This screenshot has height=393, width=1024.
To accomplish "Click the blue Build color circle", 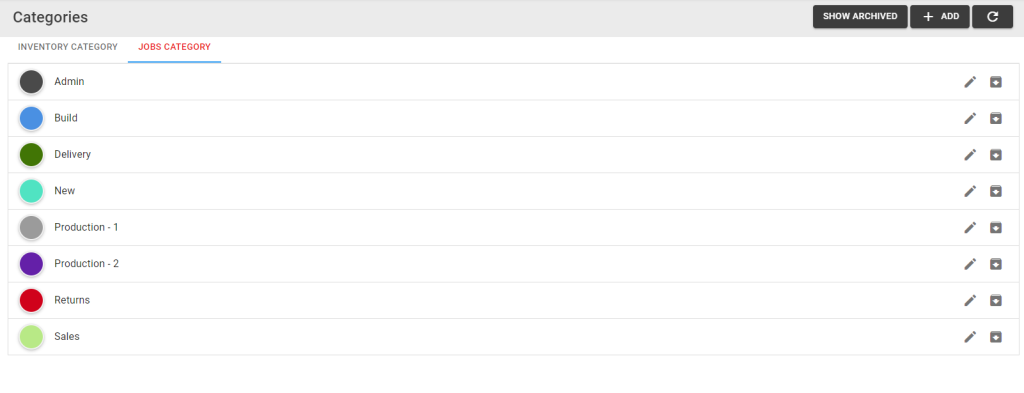I will click(31, 118).
